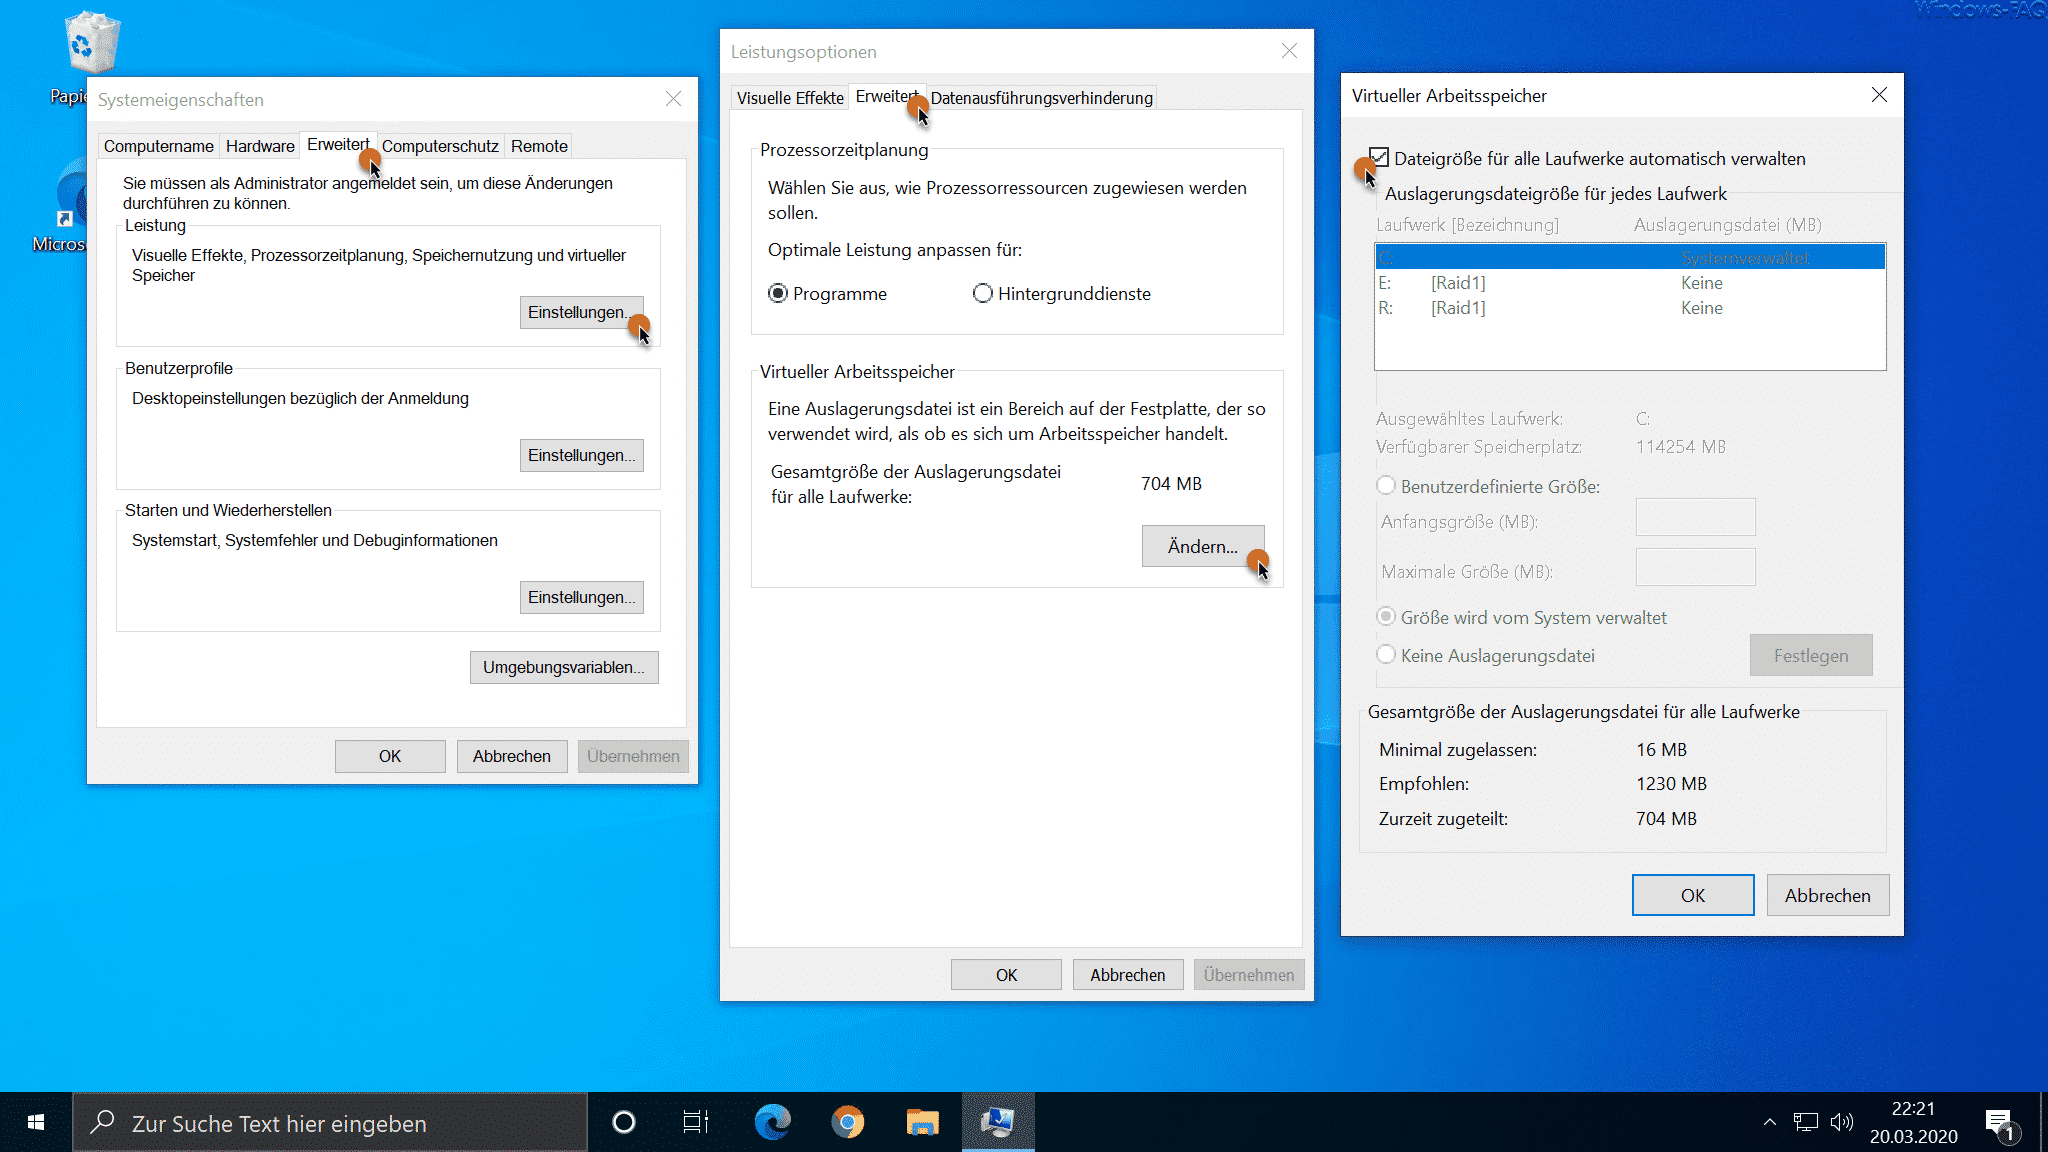The image size is (2048, 1152).
Task: Close the Systemeigenschaften window
Action: coord(673,99)
